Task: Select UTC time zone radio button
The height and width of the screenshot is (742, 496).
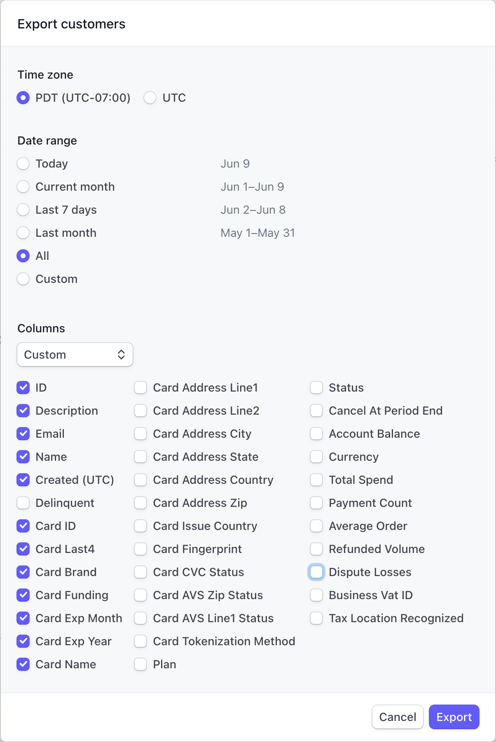Action: 150,98
